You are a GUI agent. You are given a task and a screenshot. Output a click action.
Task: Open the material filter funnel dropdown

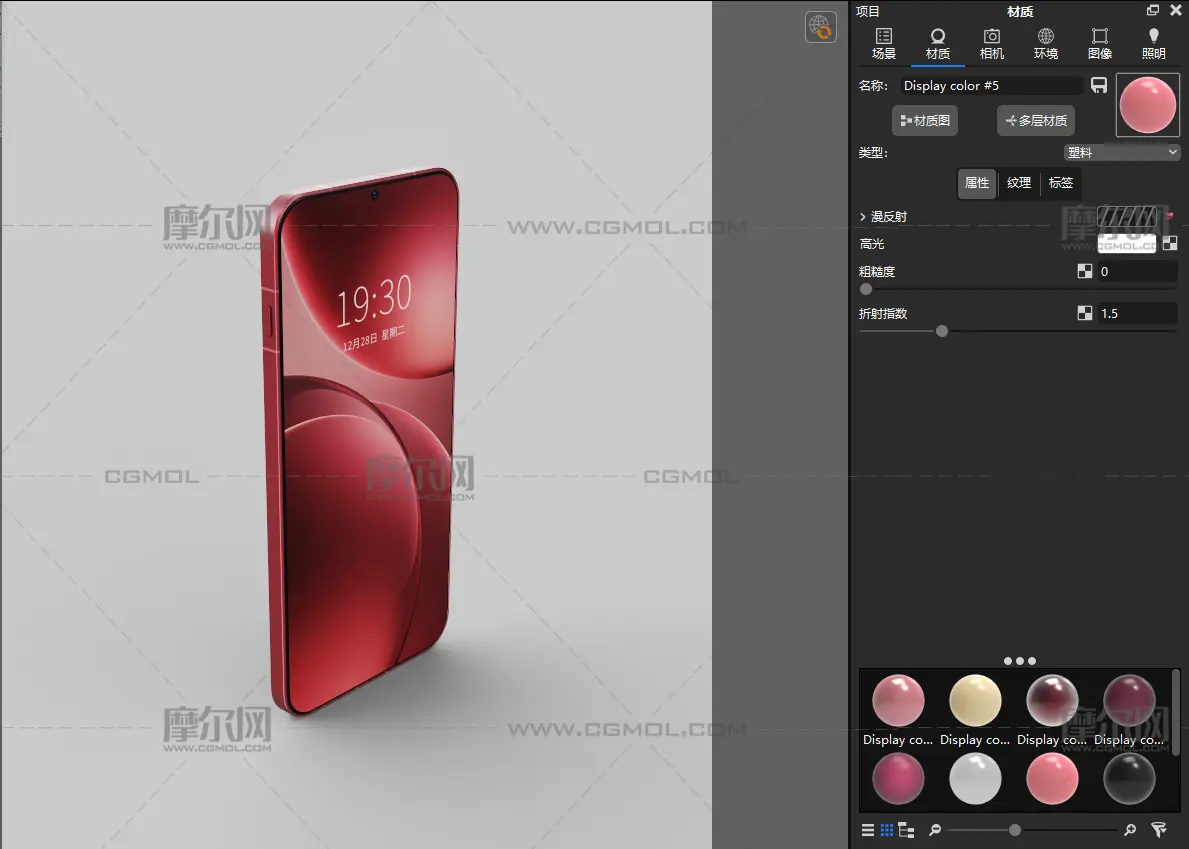point(1159,830)
